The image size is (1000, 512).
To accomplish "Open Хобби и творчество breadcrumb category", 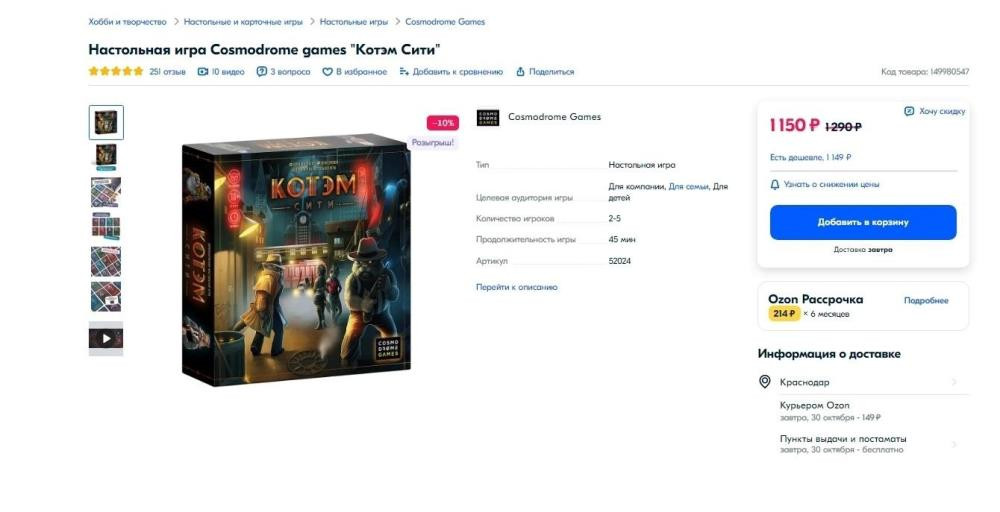I will pos(128,22).
